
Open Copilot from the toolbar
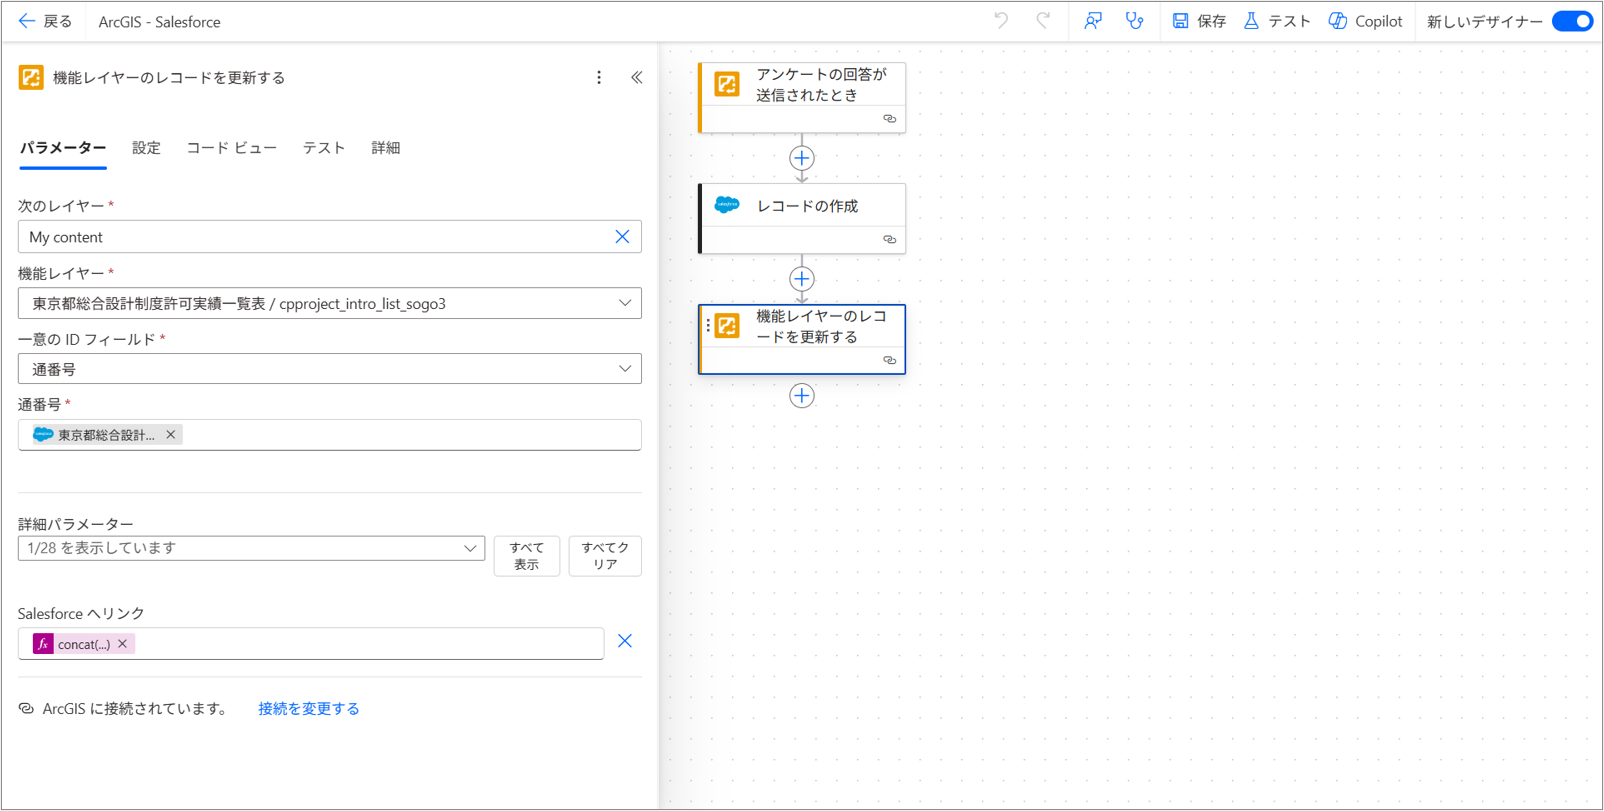[1365, 21]
